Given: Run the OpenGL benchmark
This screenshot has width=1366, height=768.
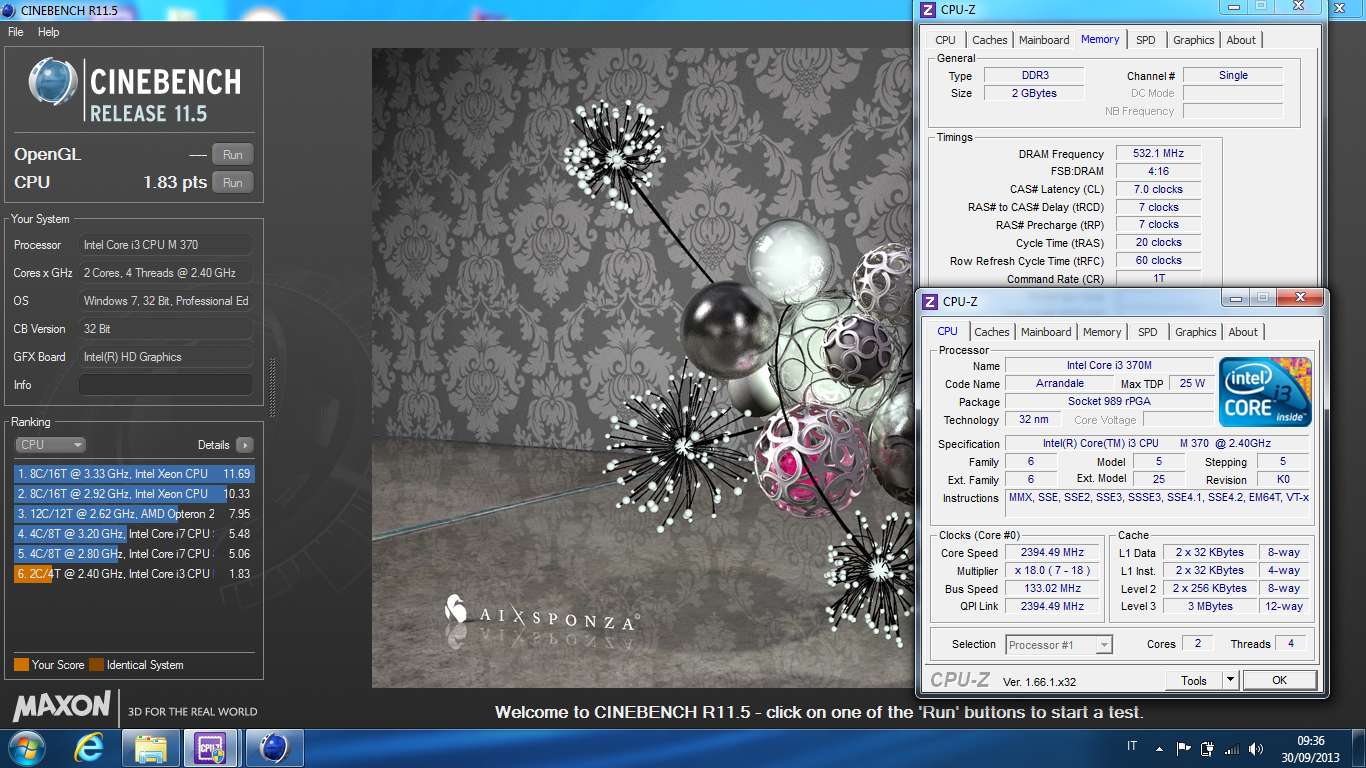Looking at the screenshot, I should tap(233, 154).
